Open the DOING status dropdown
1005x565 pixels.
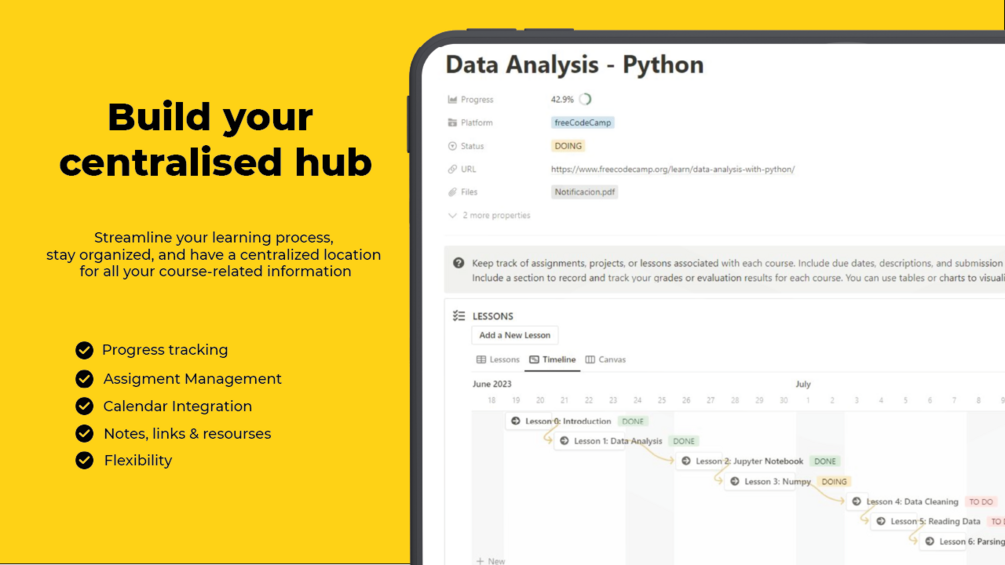(567, 146)
